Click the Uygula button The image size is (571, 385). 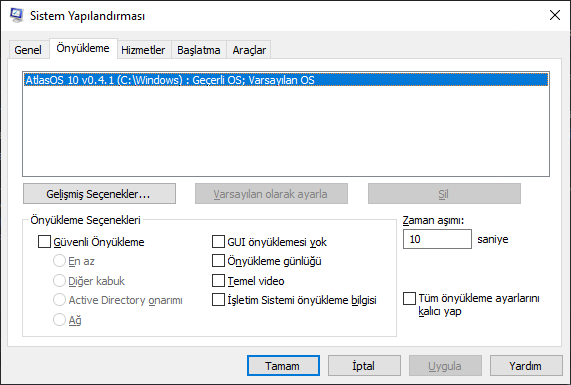(x=445, y=366)
